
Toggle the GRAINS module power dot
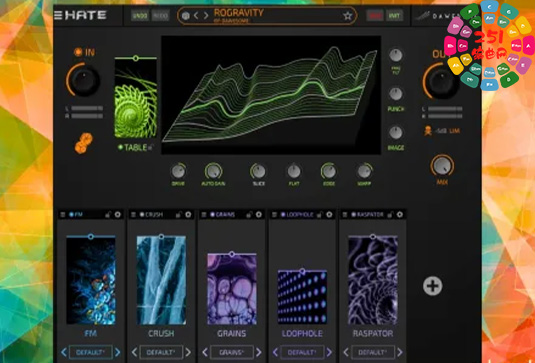click(213, 215)
